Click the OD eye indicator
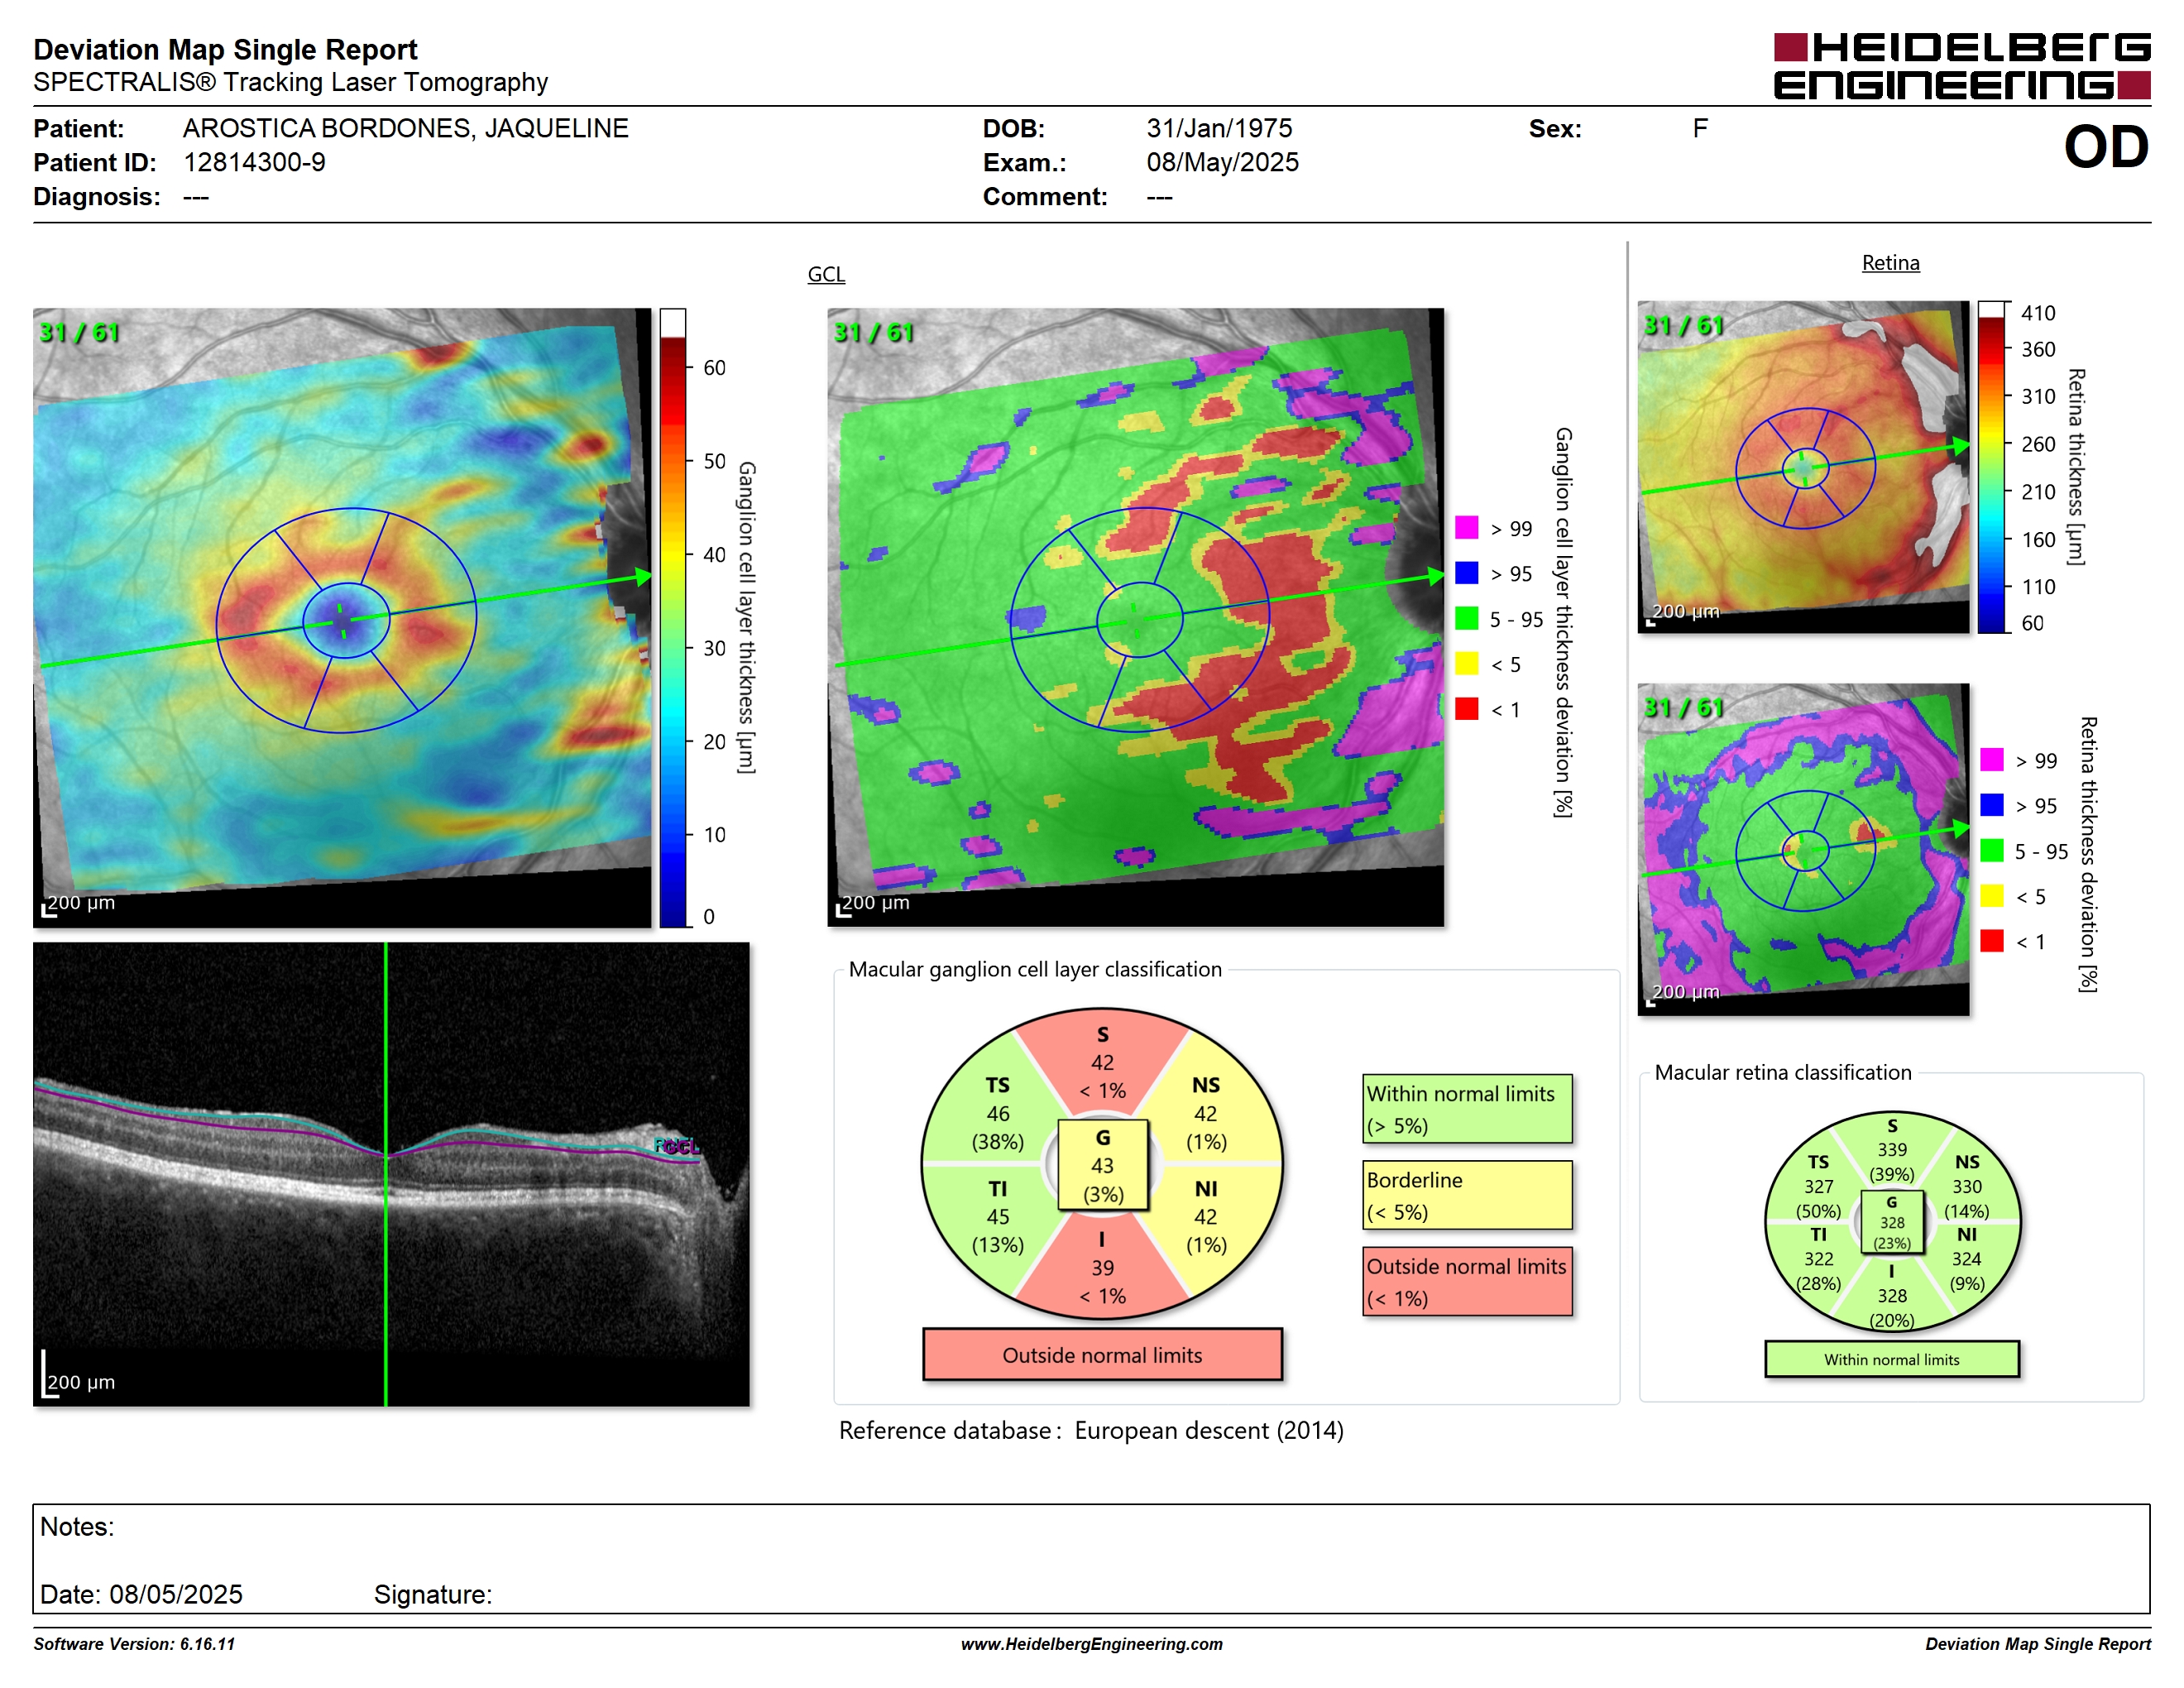 2106,147
